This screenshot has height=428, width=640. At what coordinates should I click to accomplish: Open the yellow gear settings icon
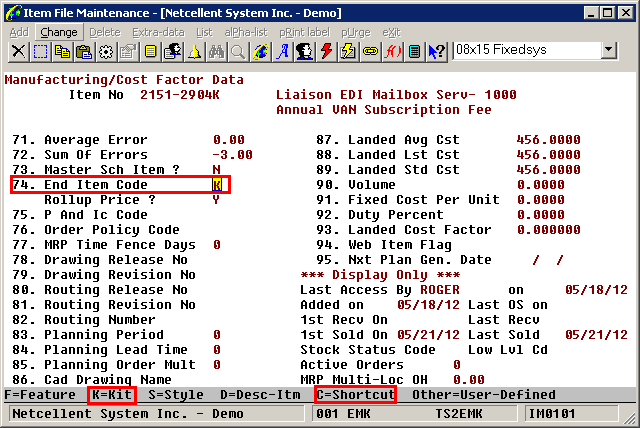107,52
